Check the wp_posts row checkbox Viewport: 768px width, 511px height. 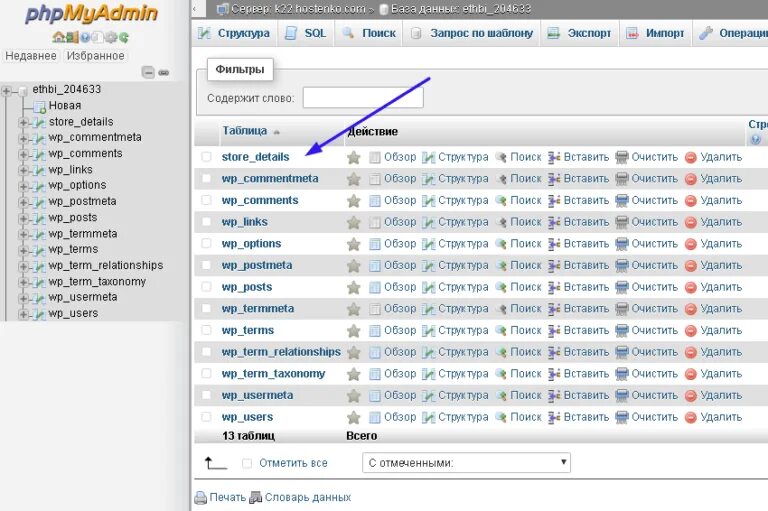click(x=206, y=286)
